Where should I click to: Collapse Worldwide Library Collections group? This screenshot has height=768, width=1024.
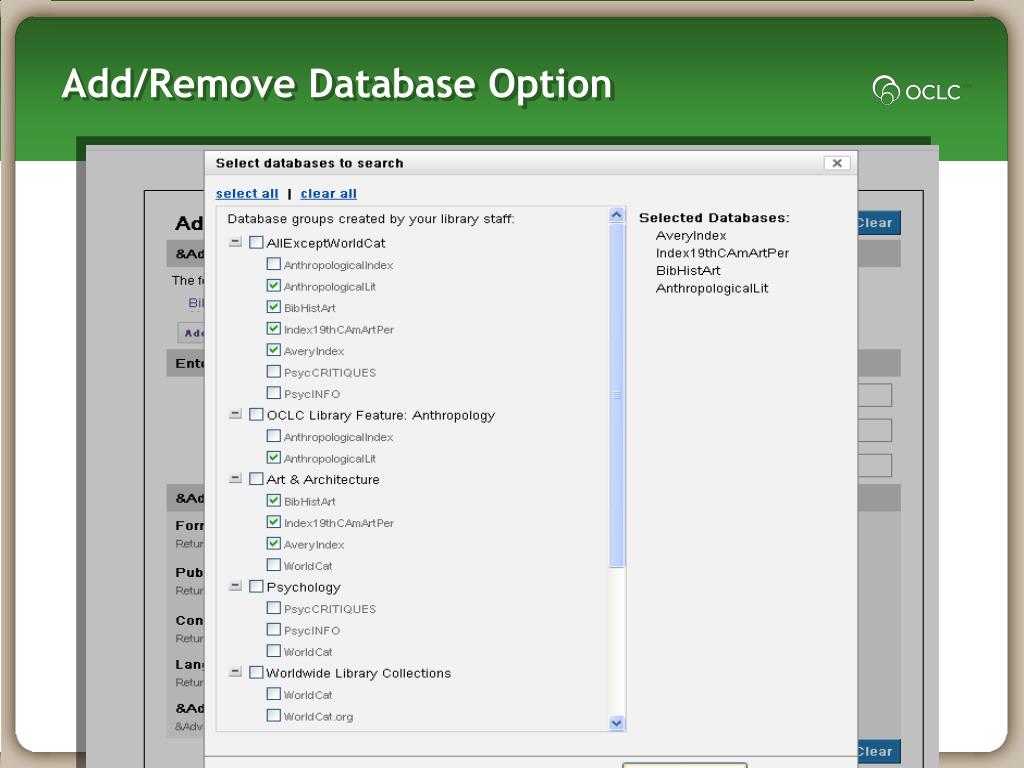pyautogui.click(x=235, y=672)
